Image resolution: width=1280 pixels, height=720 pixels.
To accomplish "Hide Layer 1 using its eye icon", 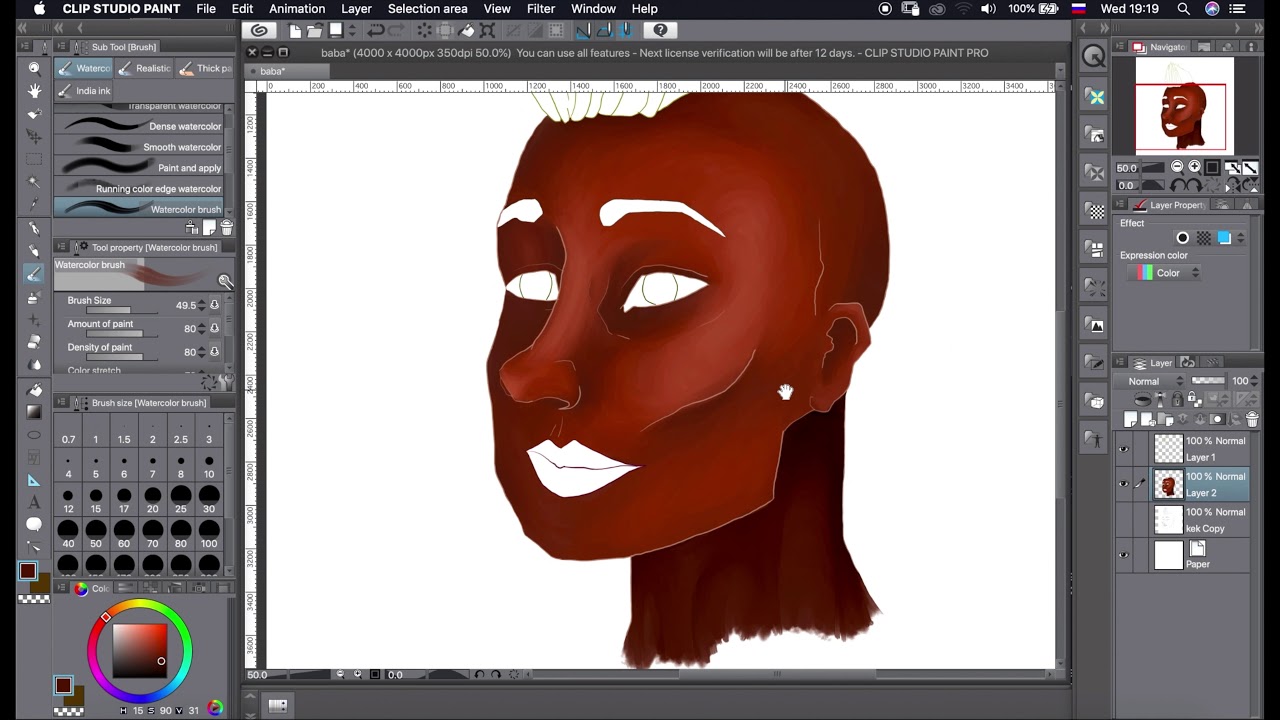I will pos(1123,449).
